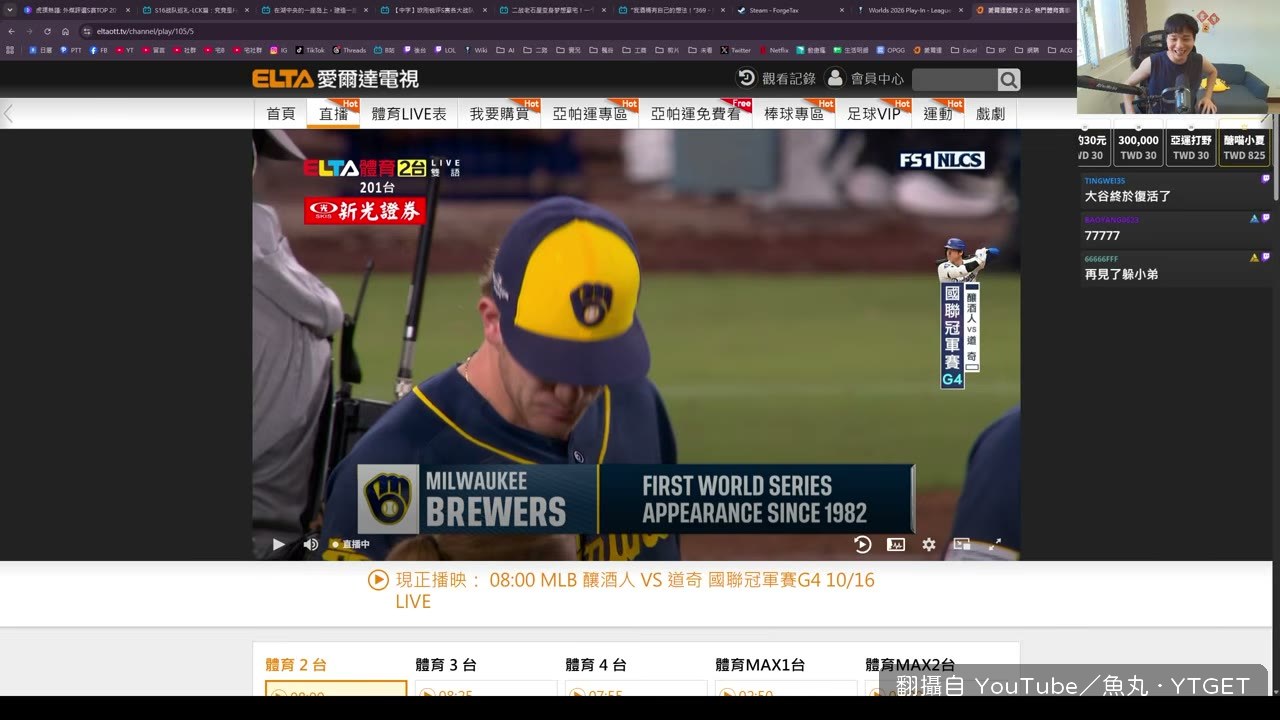
Task: Mute the video player volume
Action: click(x=311, y=544)
